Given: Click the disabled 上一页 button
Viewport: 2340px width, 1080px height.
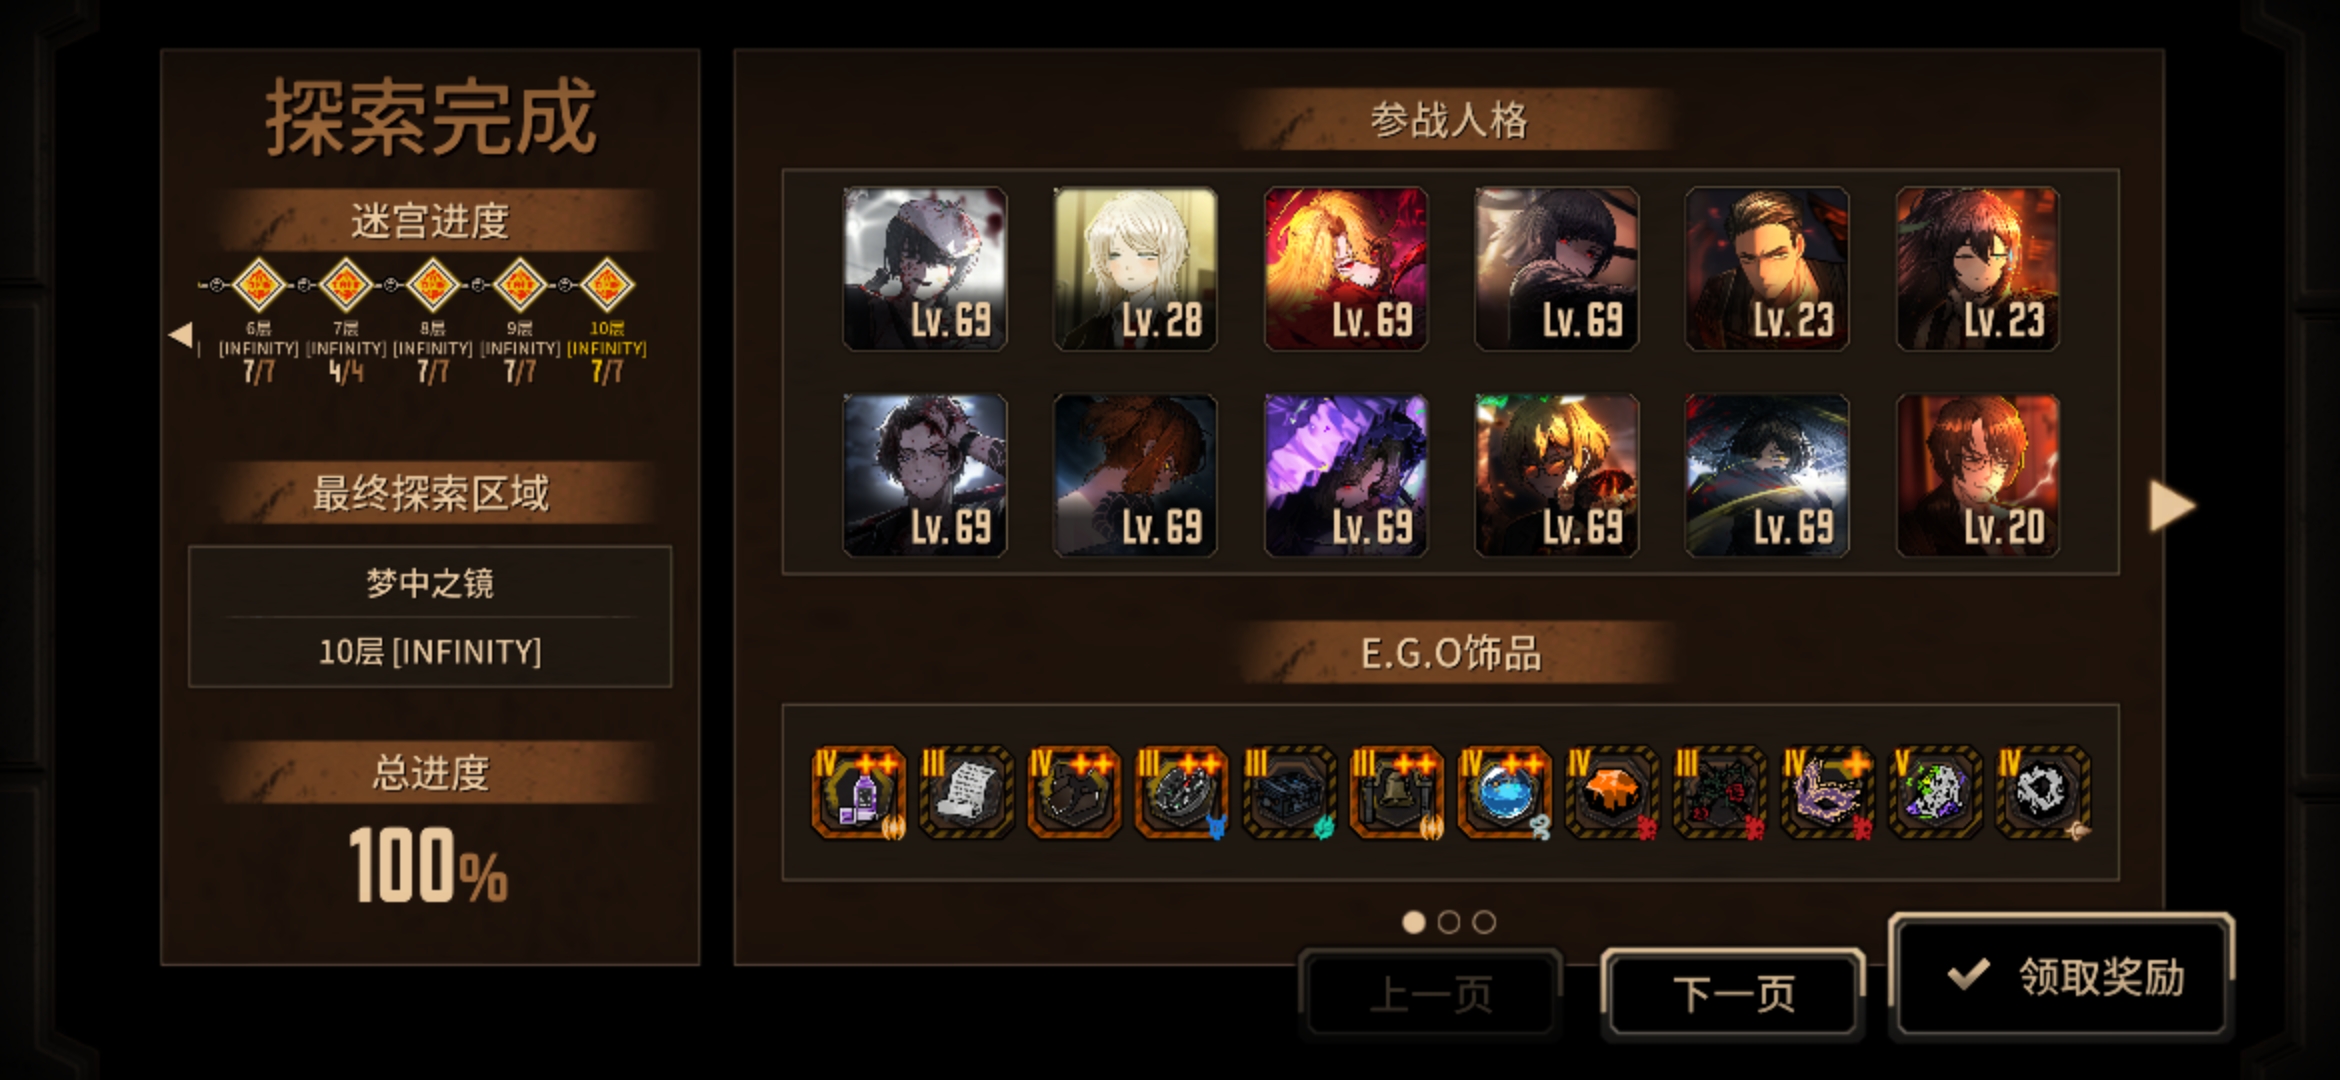Looking at the screenshot, I should point(1430,994).
